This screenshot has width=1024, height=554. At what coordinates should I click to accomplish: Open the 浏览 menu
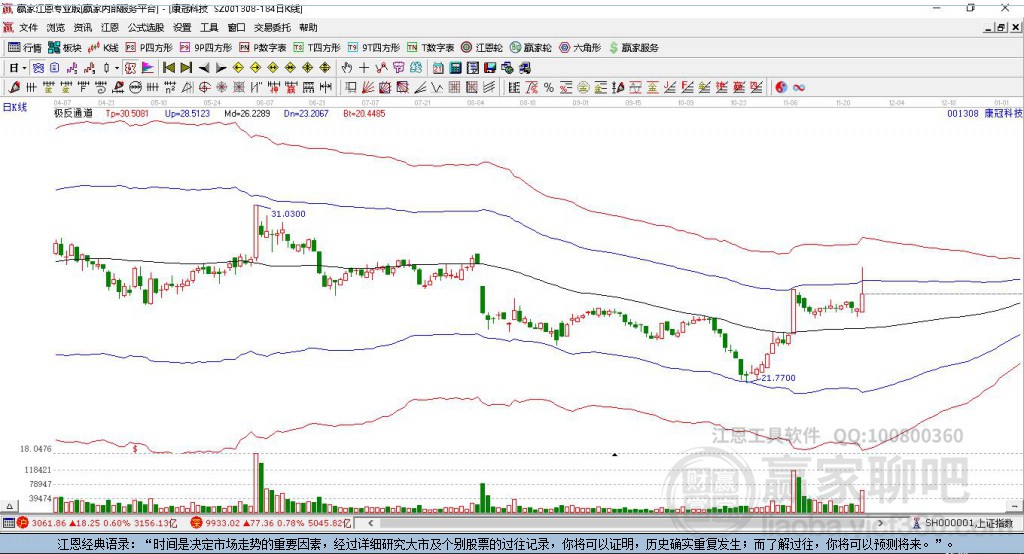click(x=56, y=27)
